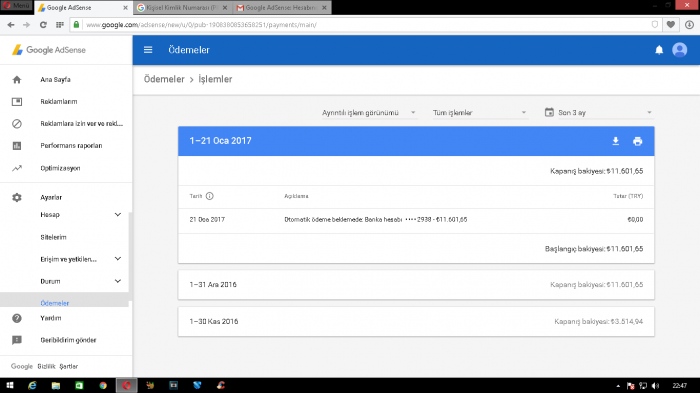The height and width of the screenshot is (393, 700).
Task: Select Sitelerim in the sidebar
Action: click(53, 237)
